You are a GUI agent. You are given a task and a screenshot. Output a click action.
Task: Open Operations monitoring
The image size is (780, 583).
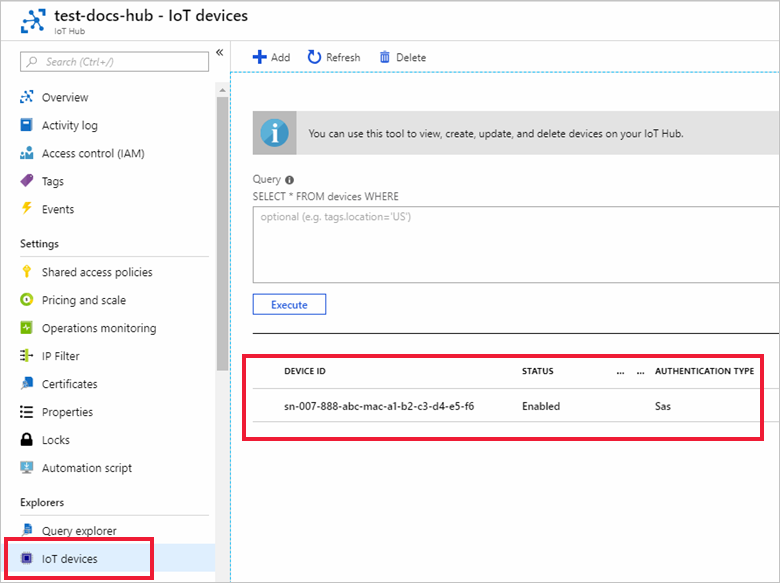pos(99,328)
